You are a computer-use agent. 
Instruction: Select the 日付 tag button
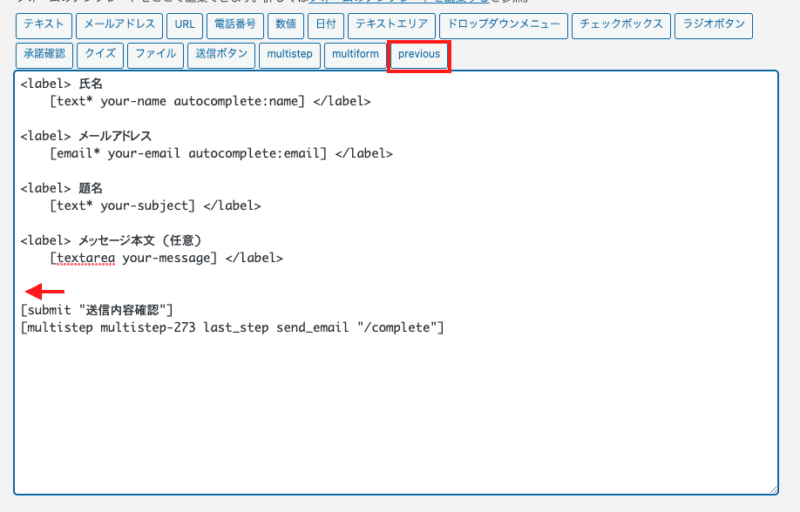click(325, 26)
